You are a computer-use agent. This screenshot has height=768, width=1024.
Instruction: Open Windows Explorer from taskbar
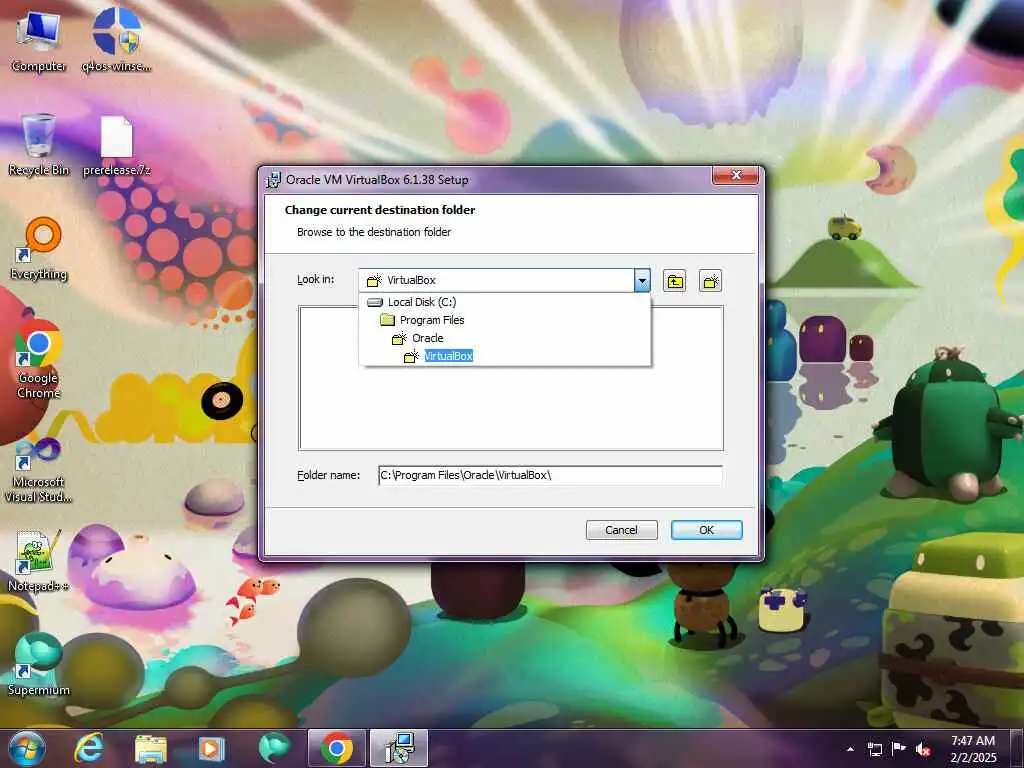point(151,748)
